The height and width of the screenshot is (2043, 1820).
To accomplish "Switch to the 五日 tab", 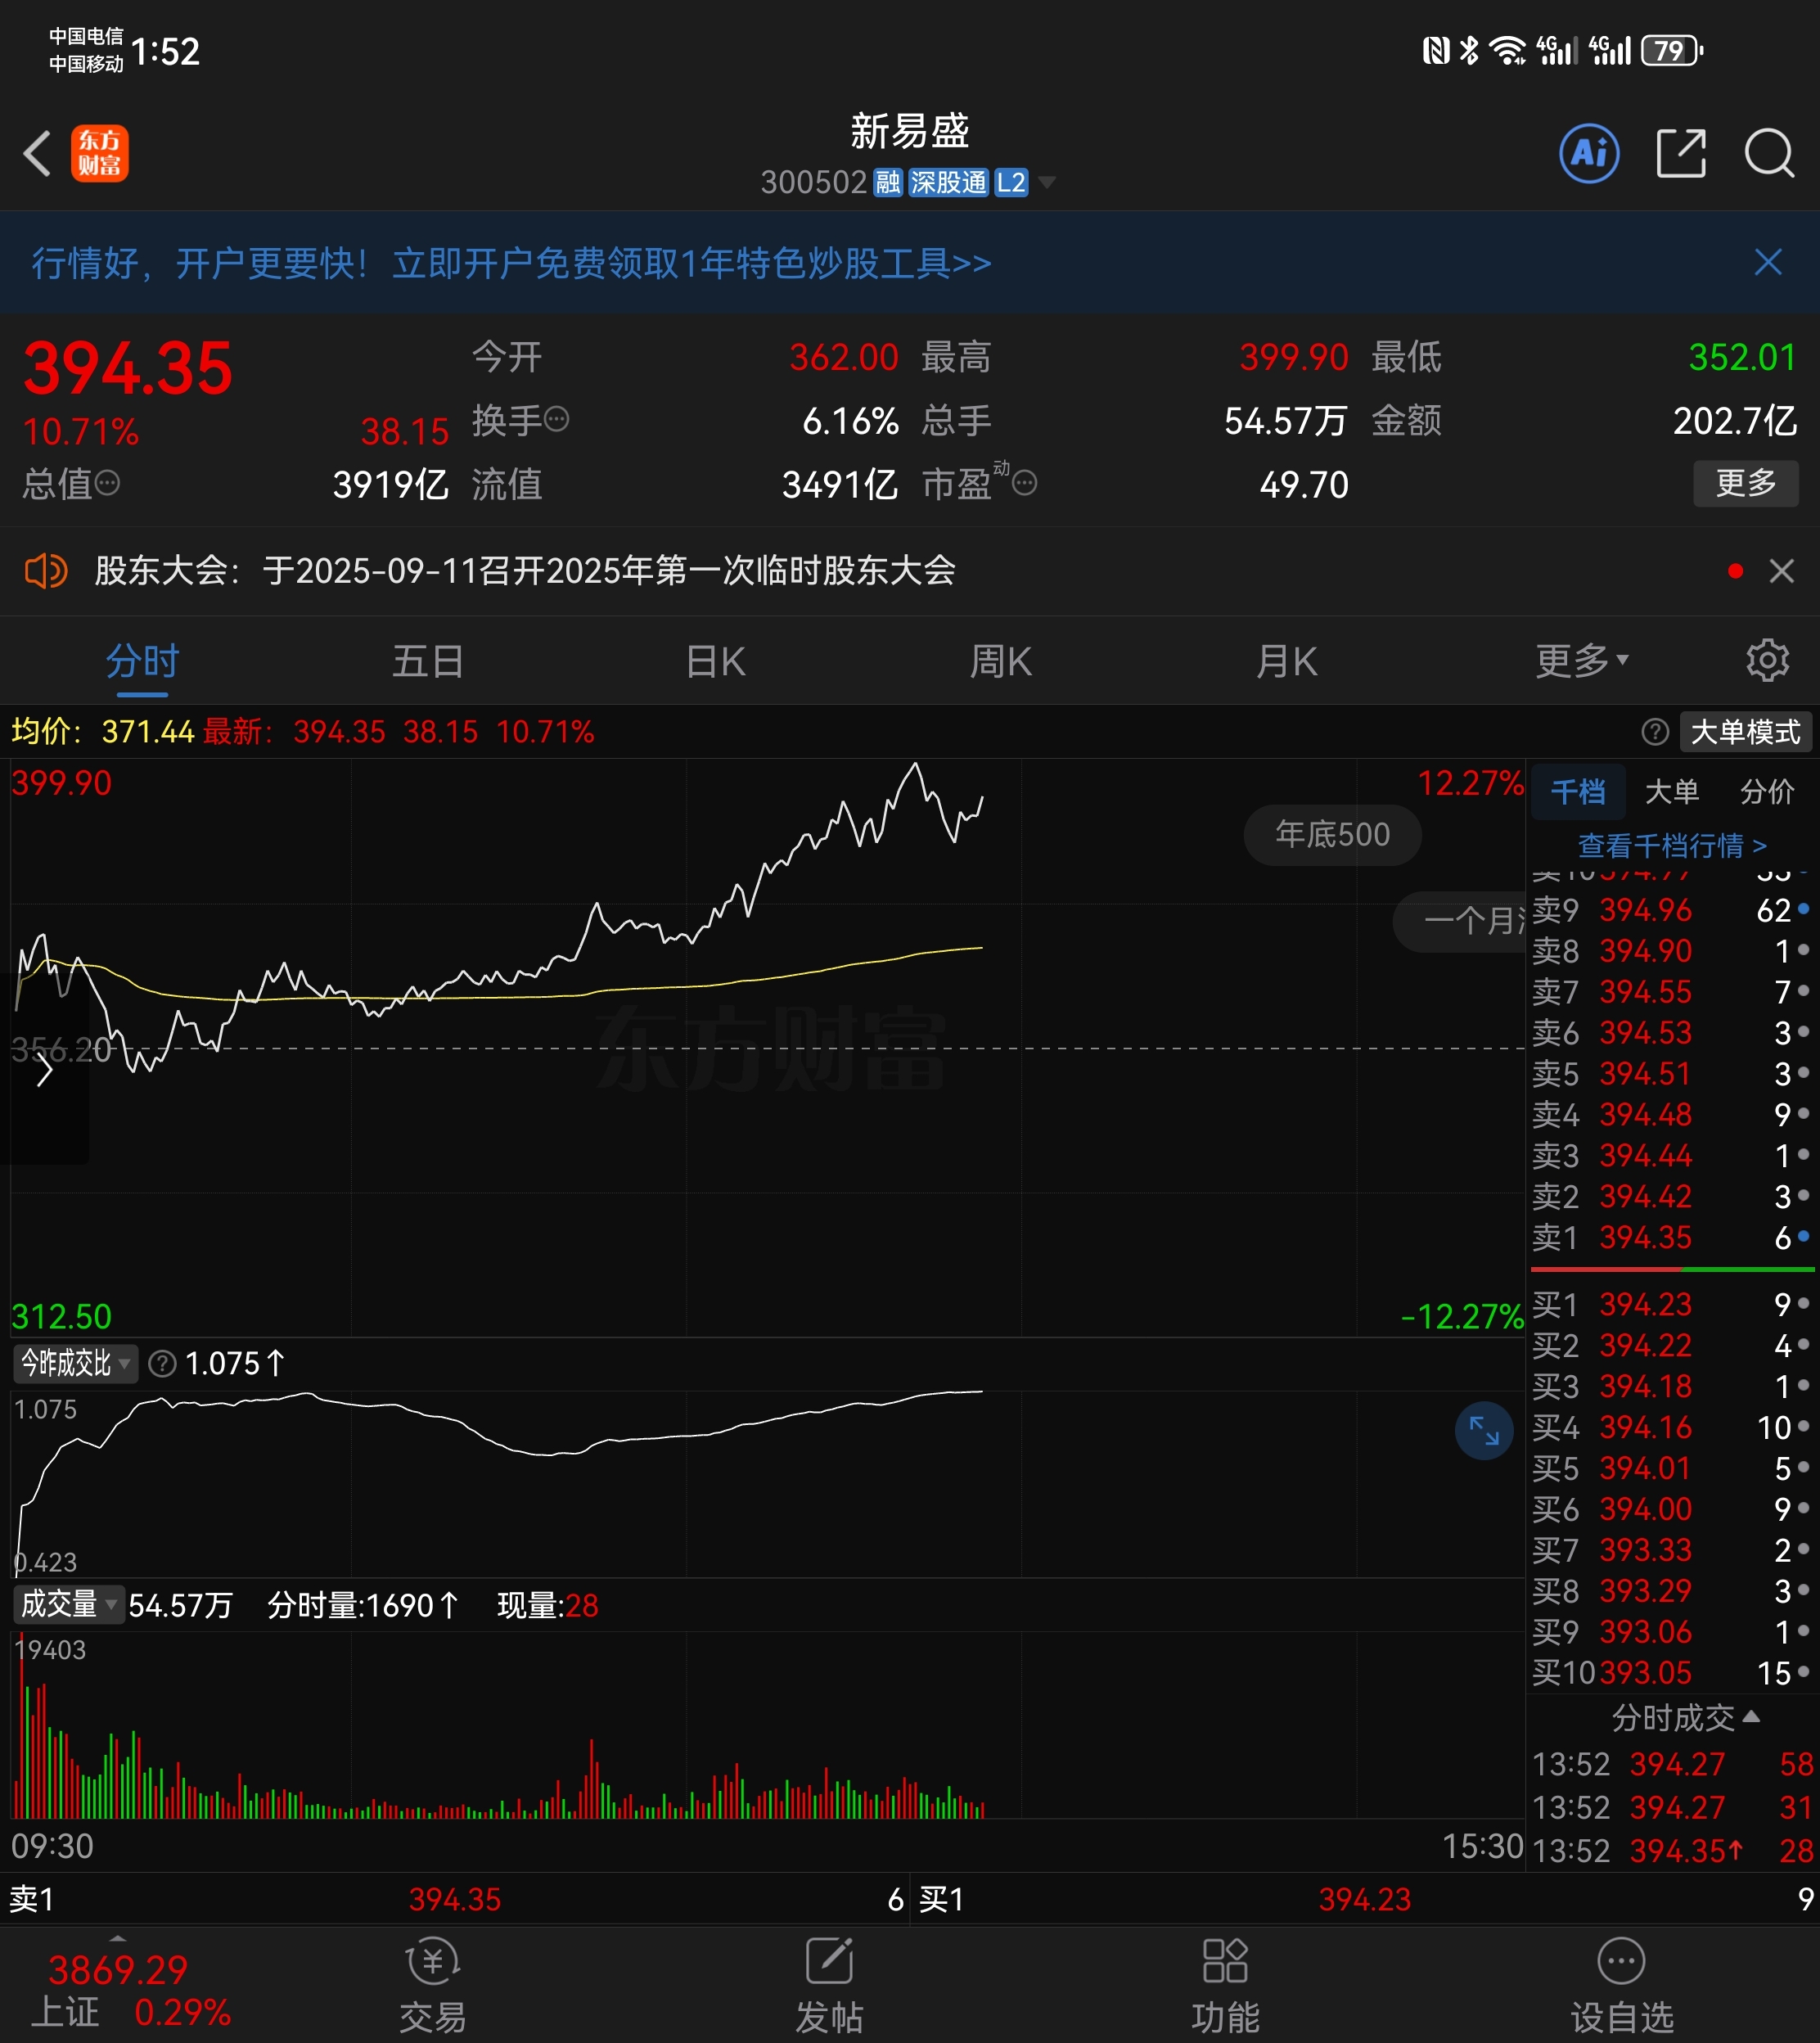I will (428, 661).
